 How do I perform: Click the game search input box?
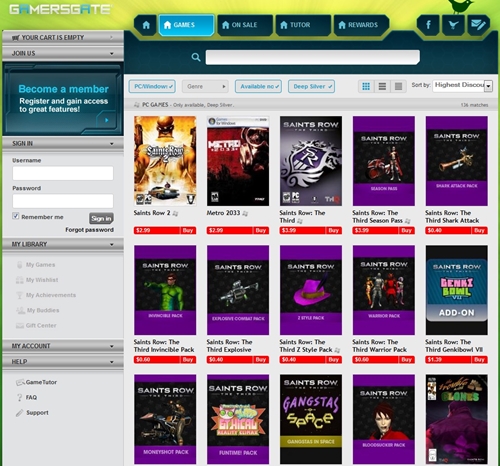[312, 57]
